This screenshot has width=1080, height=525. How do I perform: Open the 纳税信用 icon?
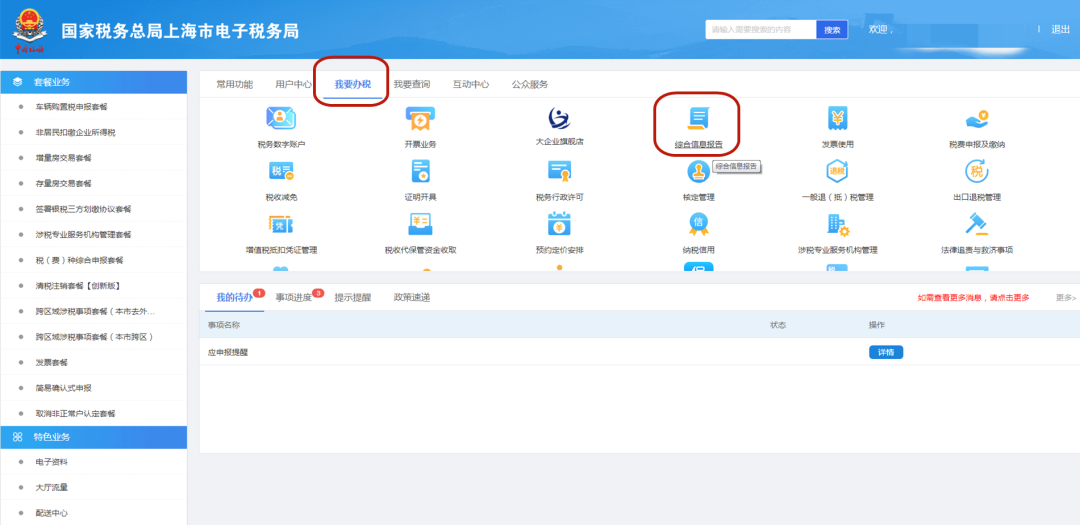[x=698, y=224]
